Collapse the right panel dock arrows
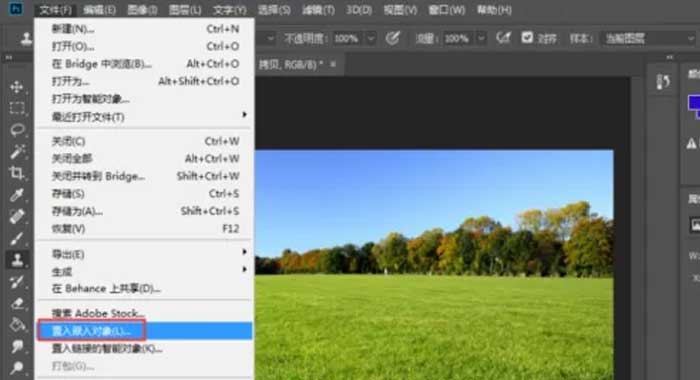Image resolution: width=700 pixels, height=380 pixels. tap(670, 57)
